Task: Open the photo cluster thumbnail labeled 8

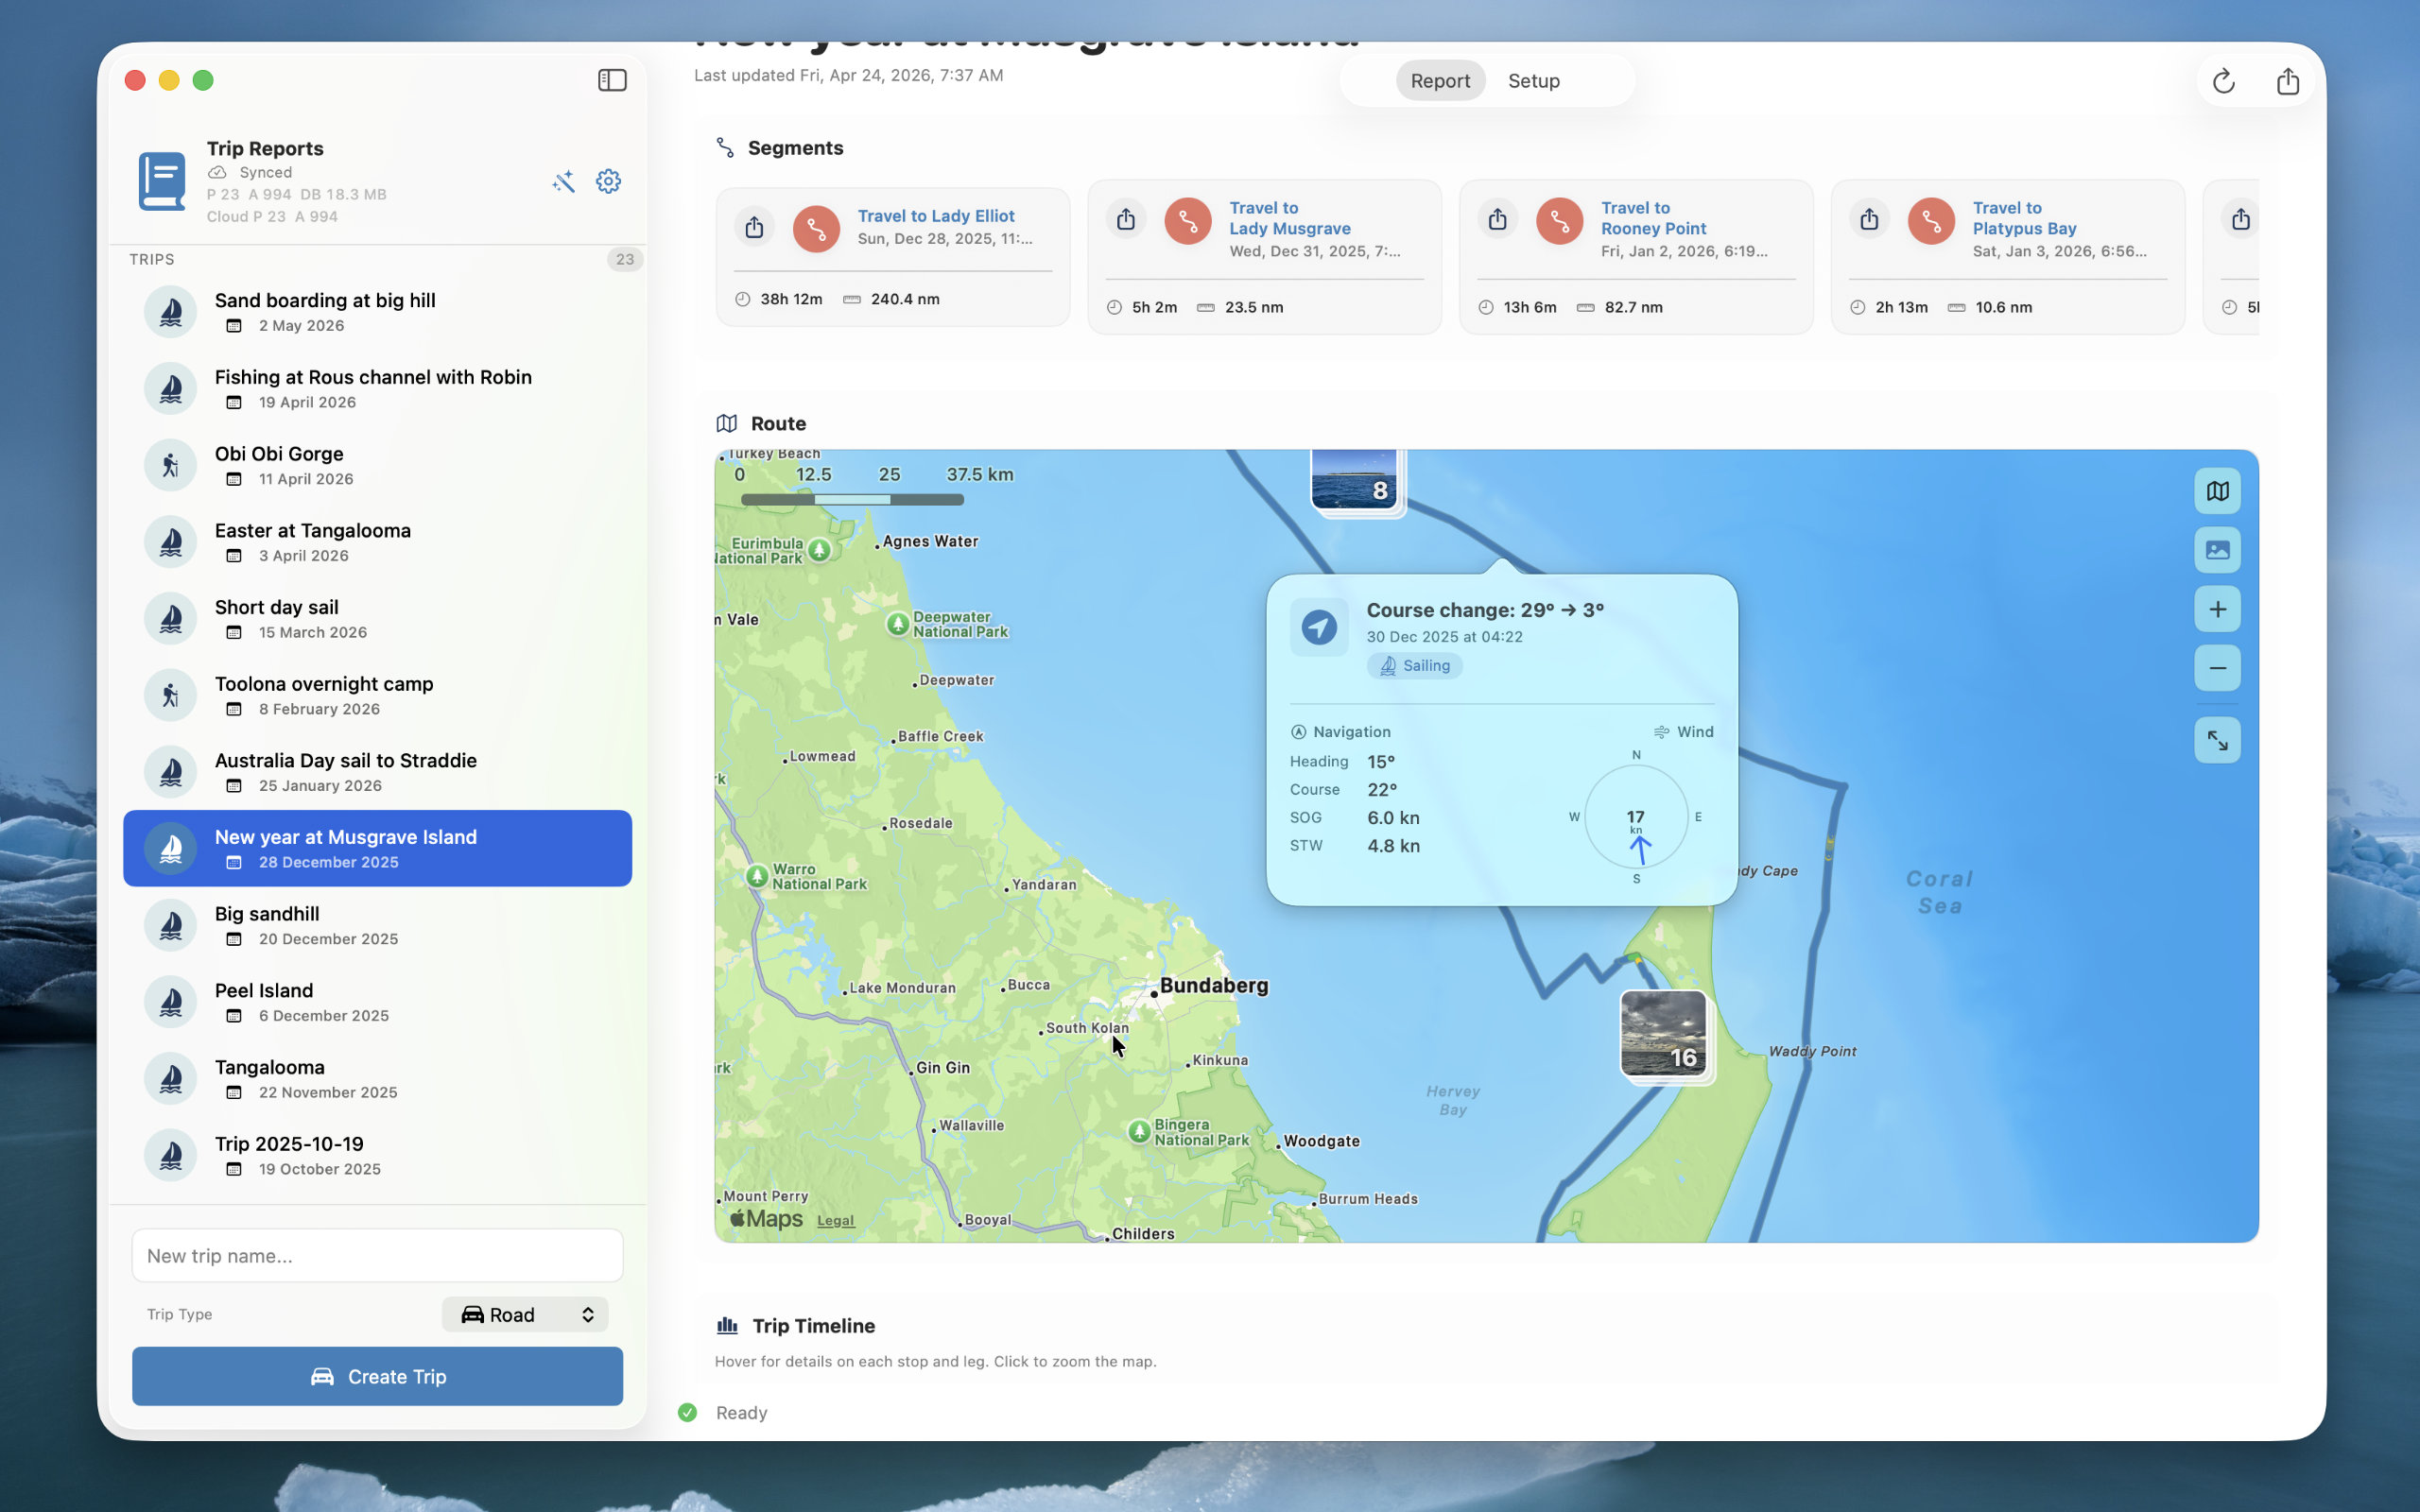Action: (x=1354, y=479)
